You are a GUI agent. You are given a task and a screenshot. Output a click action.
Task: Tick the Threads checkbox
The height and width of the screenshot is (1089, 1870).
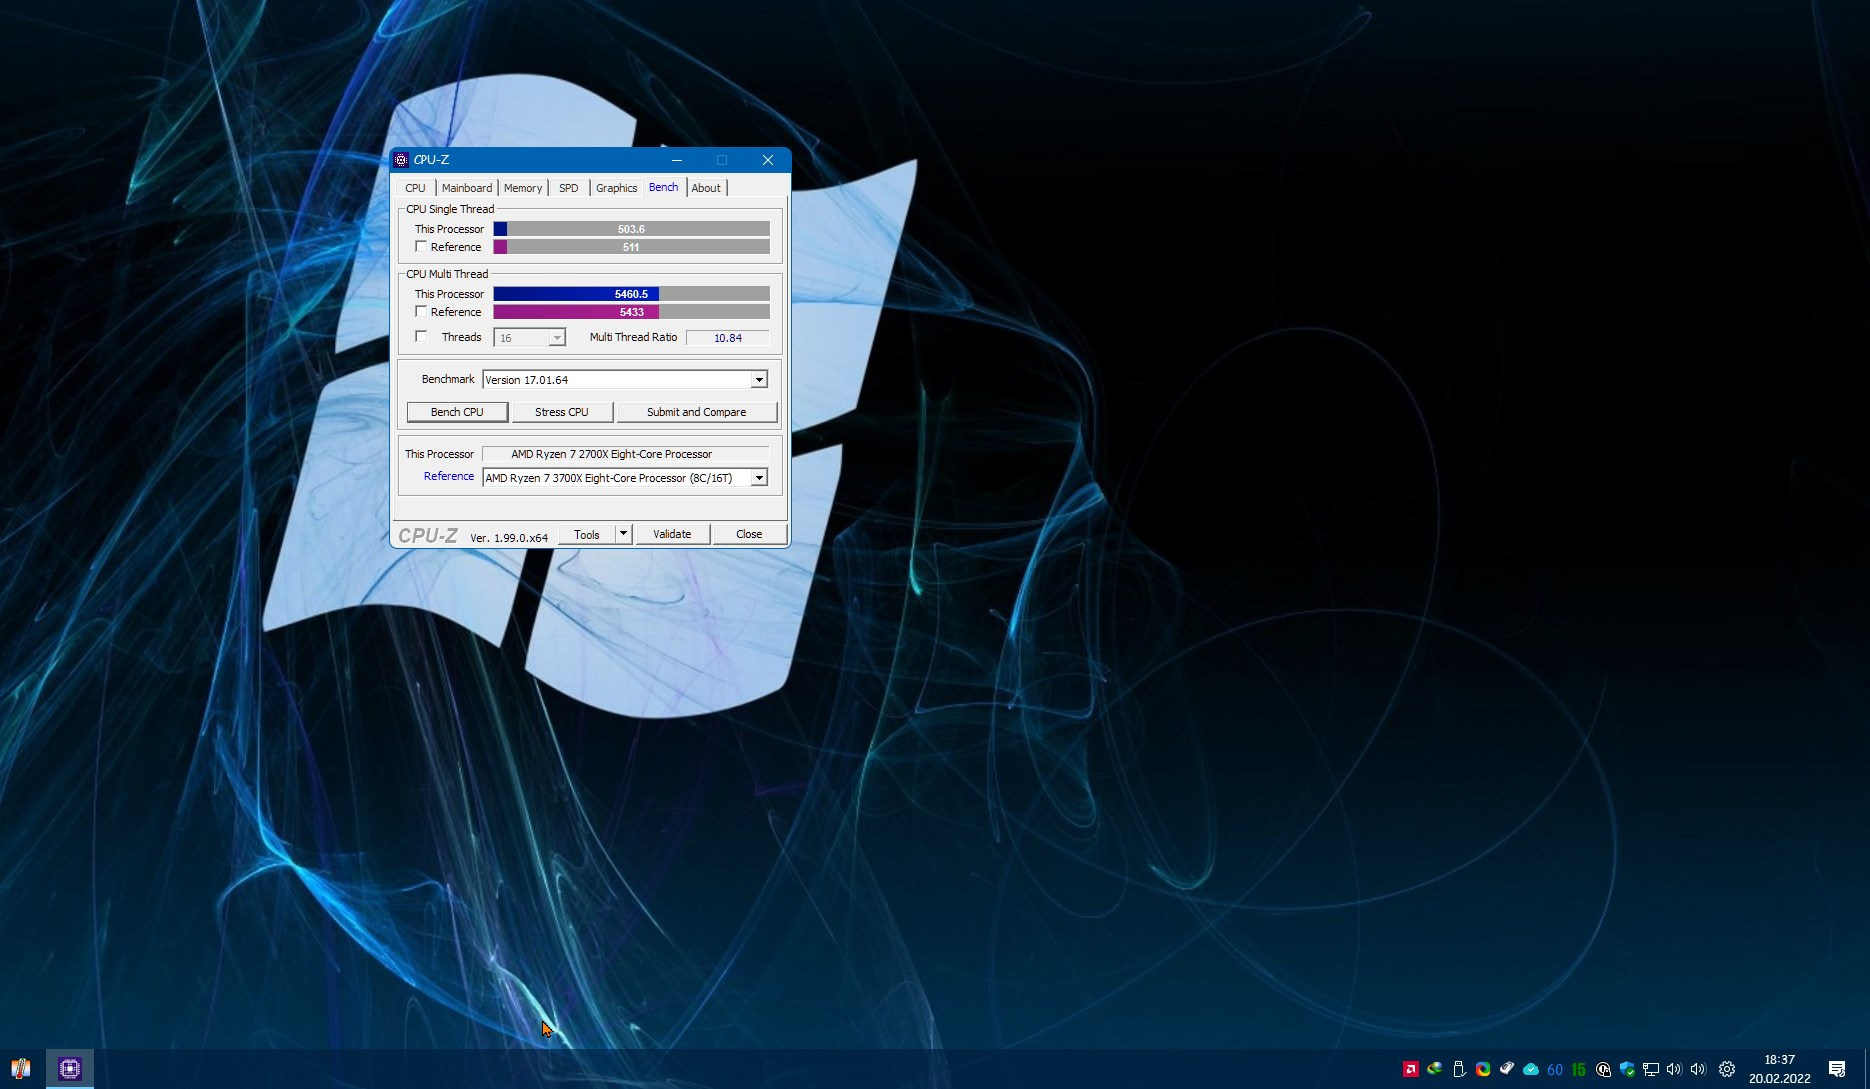(421, 337)
